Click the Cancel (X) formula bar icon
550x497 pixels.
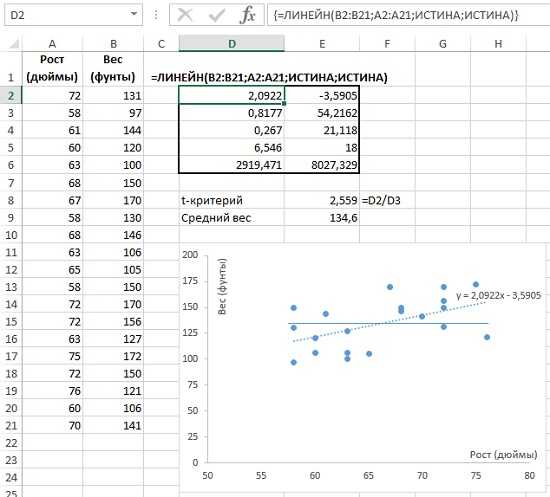pos(185,15)
